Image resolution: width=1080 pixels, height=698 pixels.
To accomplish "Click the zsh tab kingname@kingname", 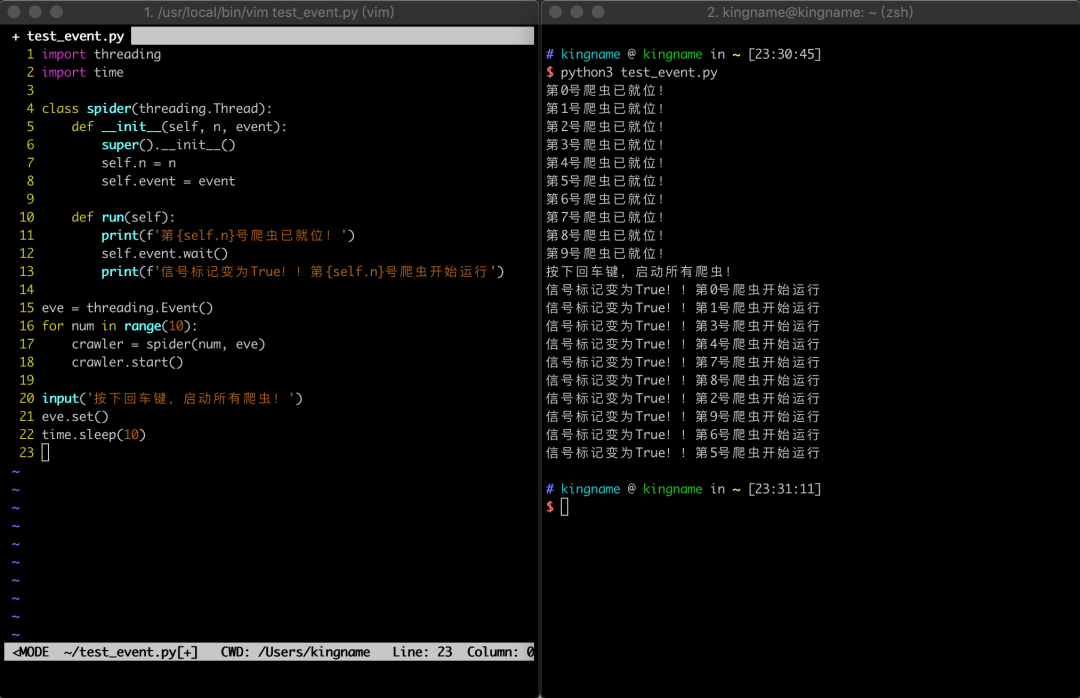I will (810, 12).
